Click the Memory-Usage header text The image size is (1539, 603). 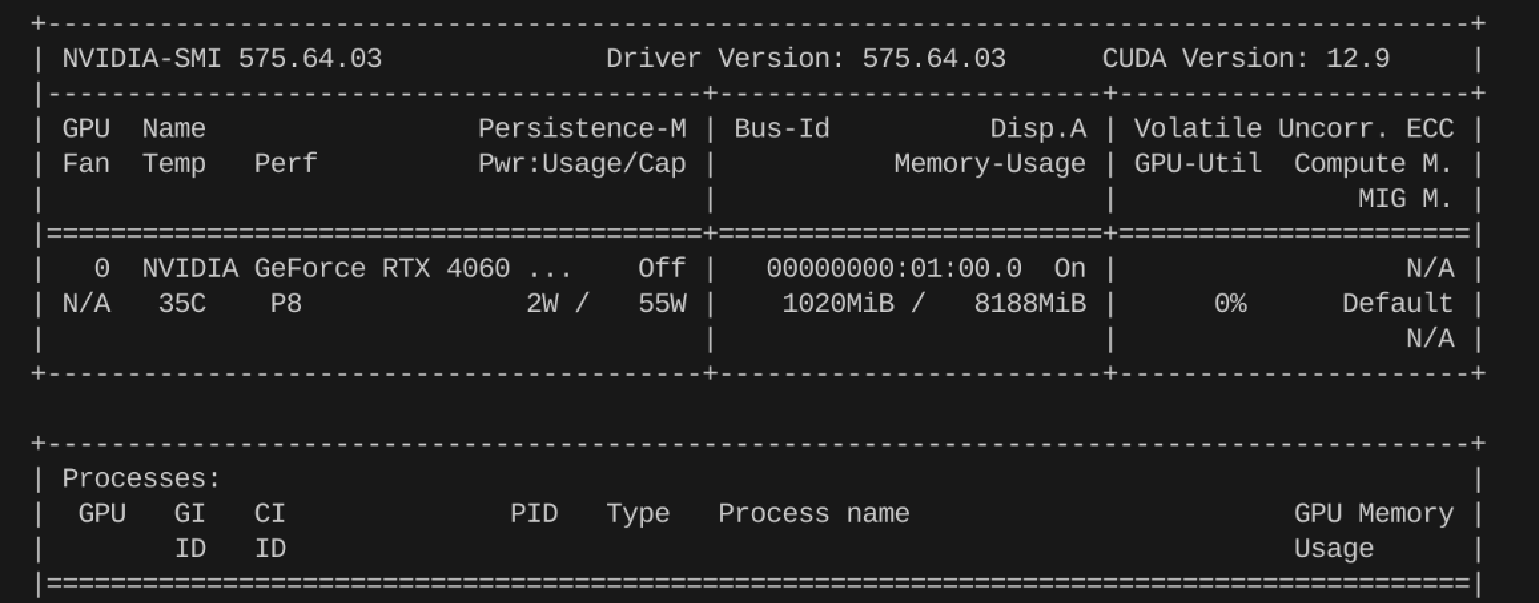coord(990,163)
